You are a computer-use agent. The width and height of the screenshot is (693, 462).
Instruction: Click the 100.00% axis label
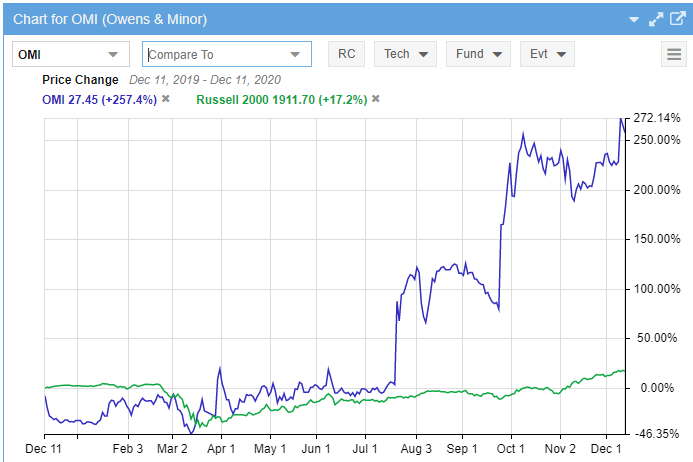657,289
